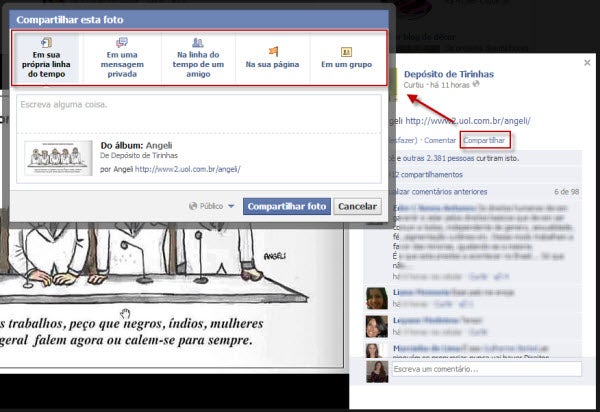Close the photo viewer with X
Screen dimensions: 600x412
pyautogui.click(x=587, y=62)
